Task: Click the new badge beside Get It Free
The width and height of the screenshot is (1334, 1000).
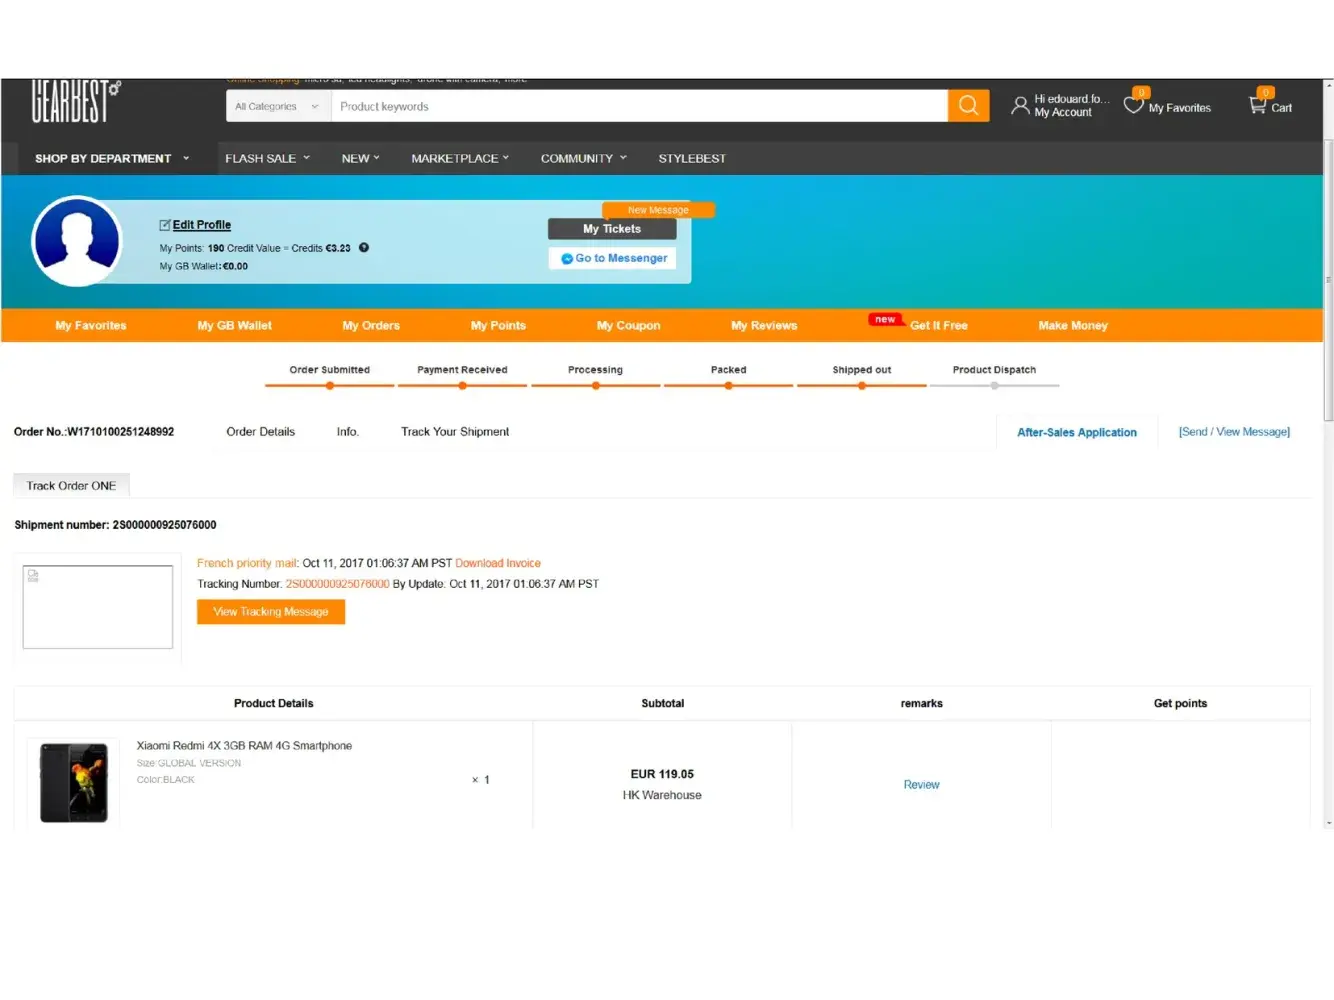Action: (x=885, y=320)
